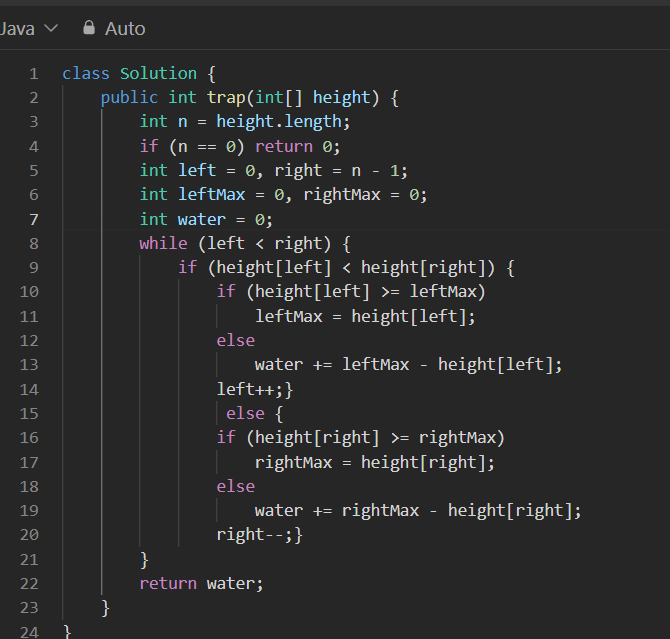Click 'trap' method name on line 2
This screenshot has width=670, height=639.
coord(226,98)
